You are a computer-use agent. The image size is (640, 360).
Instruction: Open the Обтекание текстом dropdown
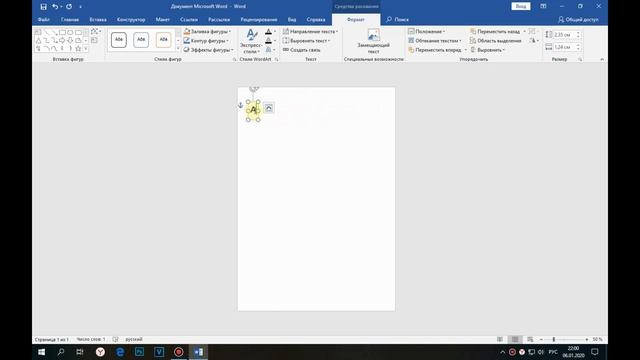435,41
